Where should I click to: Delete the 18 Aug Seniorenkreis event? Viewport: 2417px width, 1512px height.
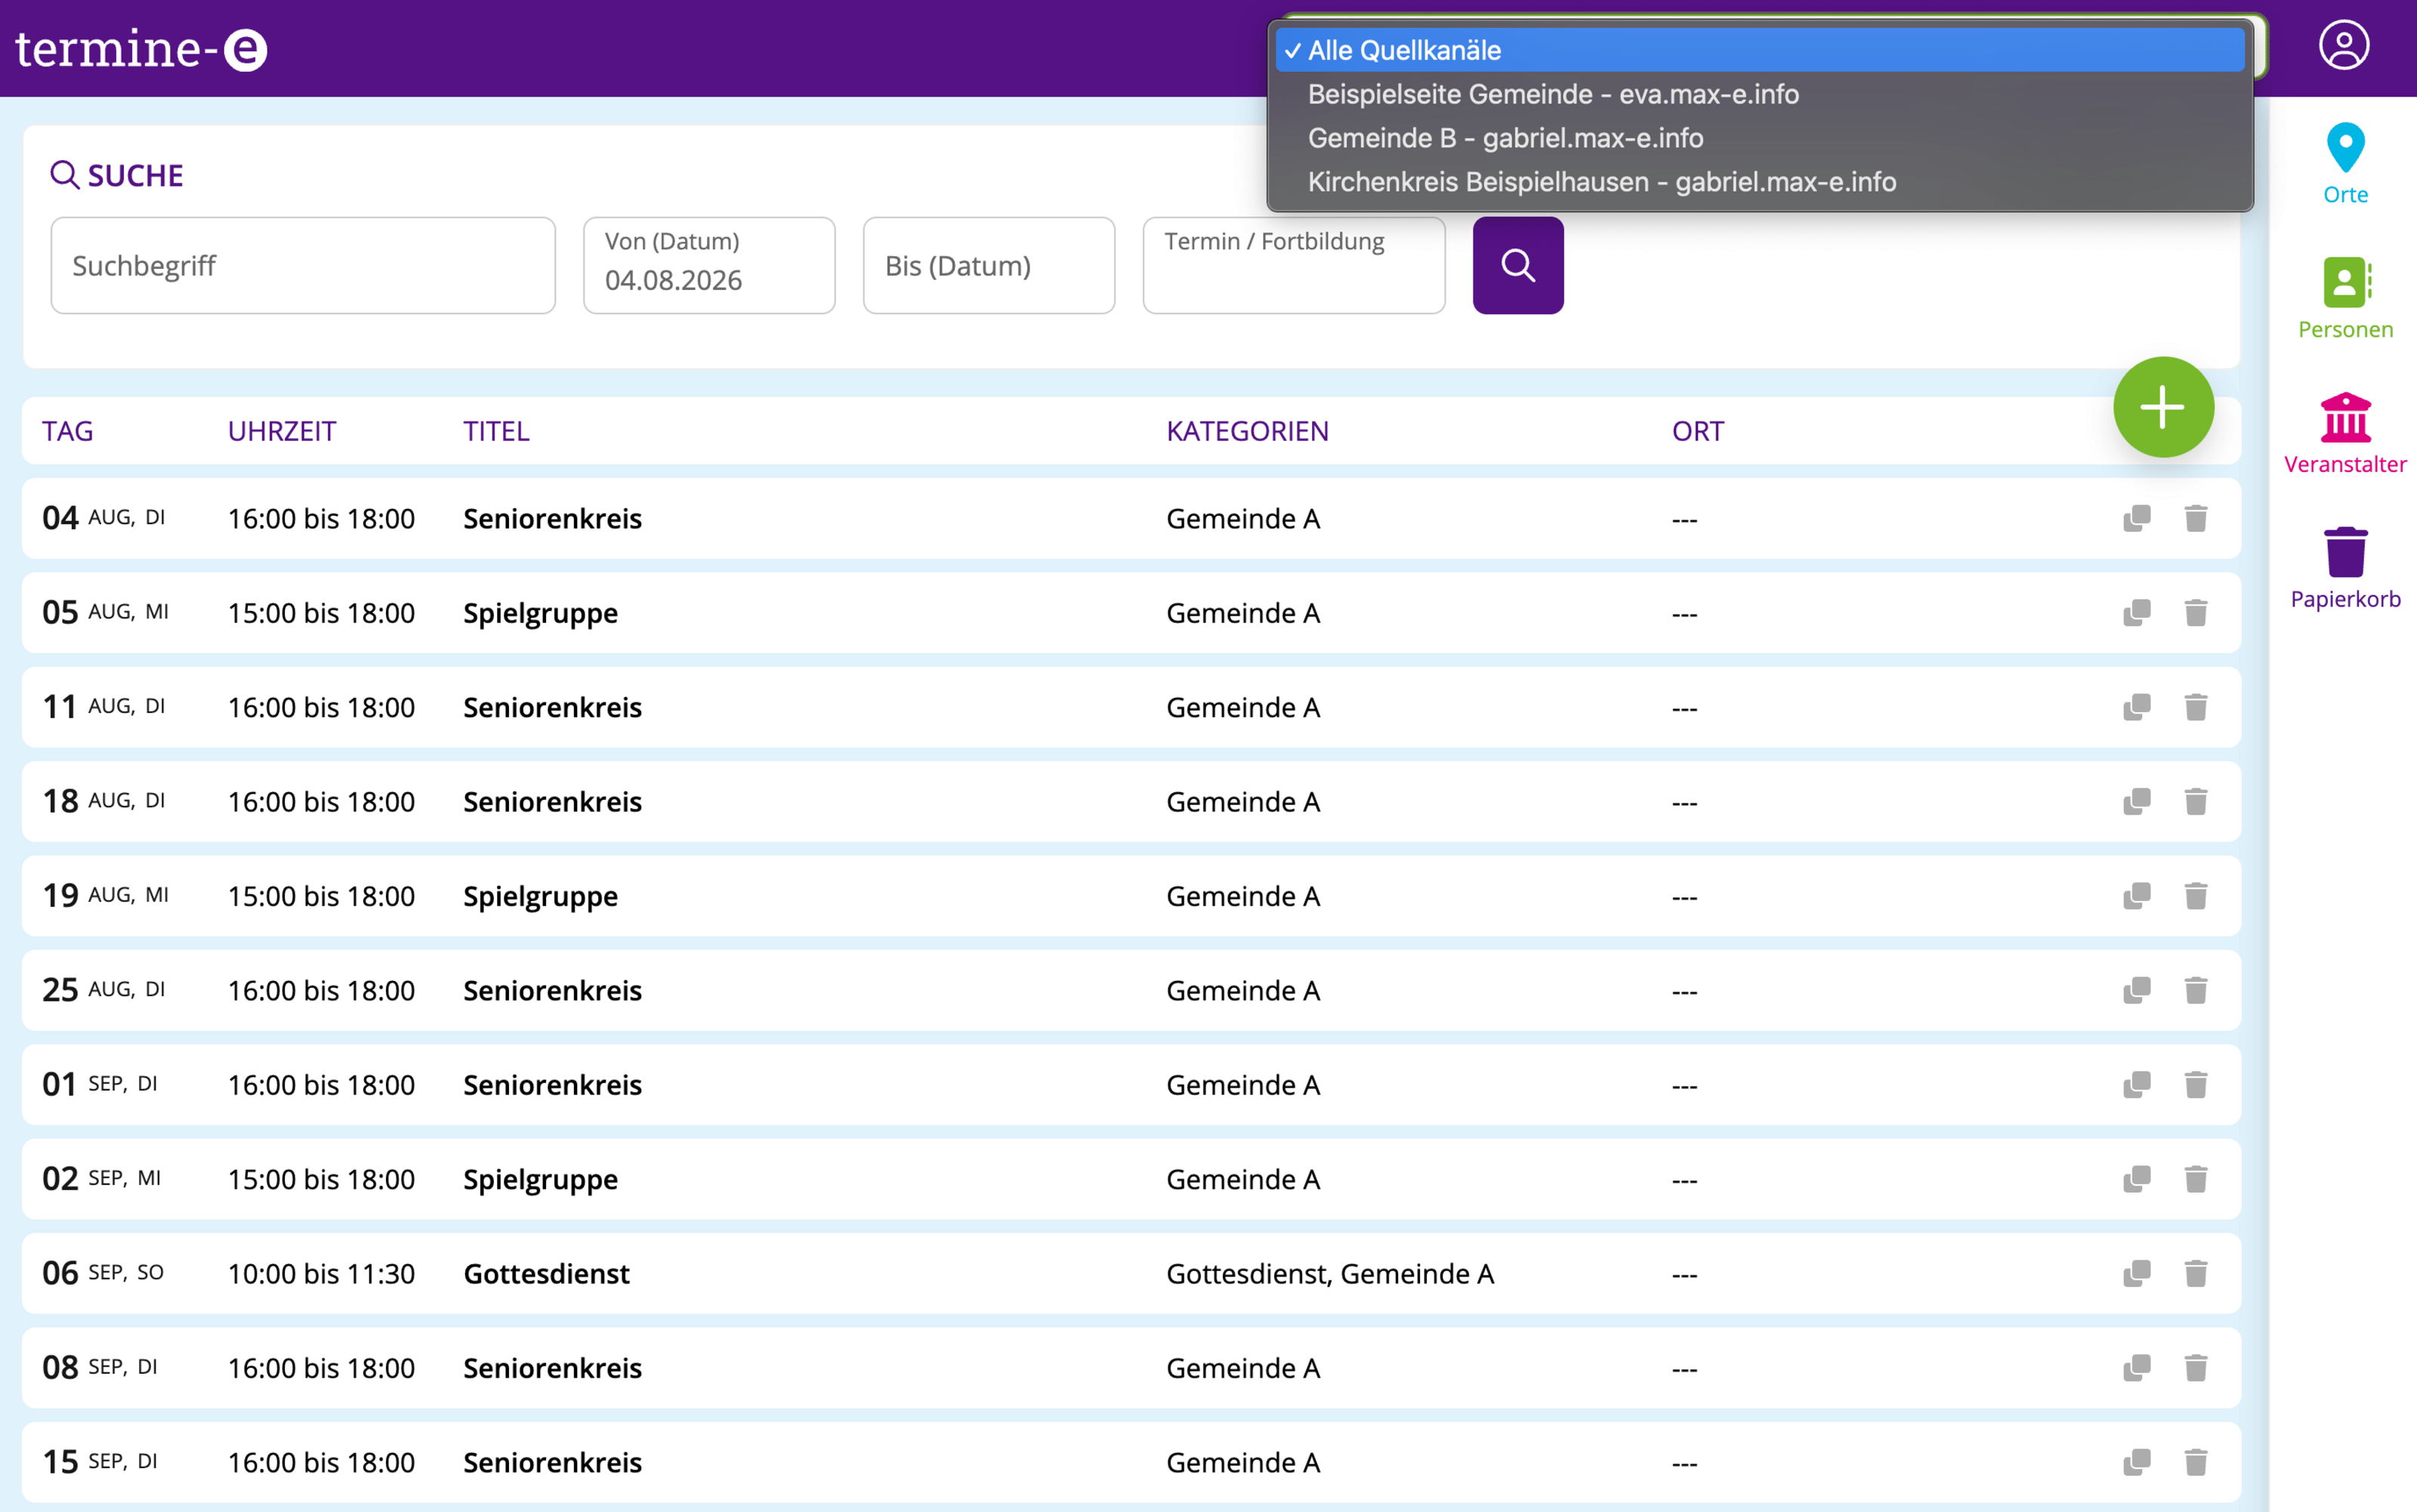click(x=2196, y=801)
